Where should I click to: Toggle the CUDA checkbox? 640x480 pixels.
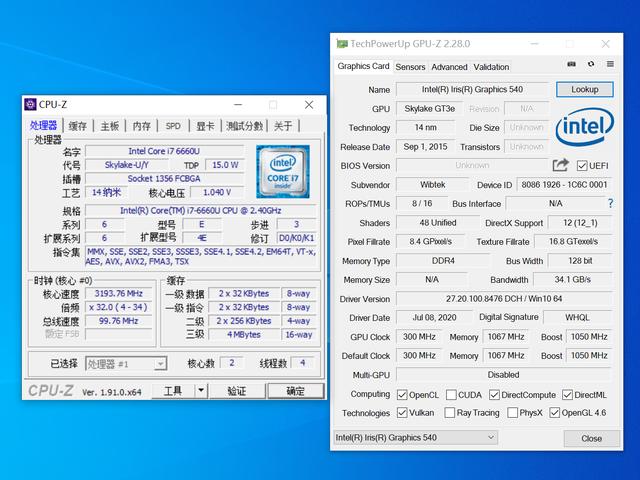451,395
